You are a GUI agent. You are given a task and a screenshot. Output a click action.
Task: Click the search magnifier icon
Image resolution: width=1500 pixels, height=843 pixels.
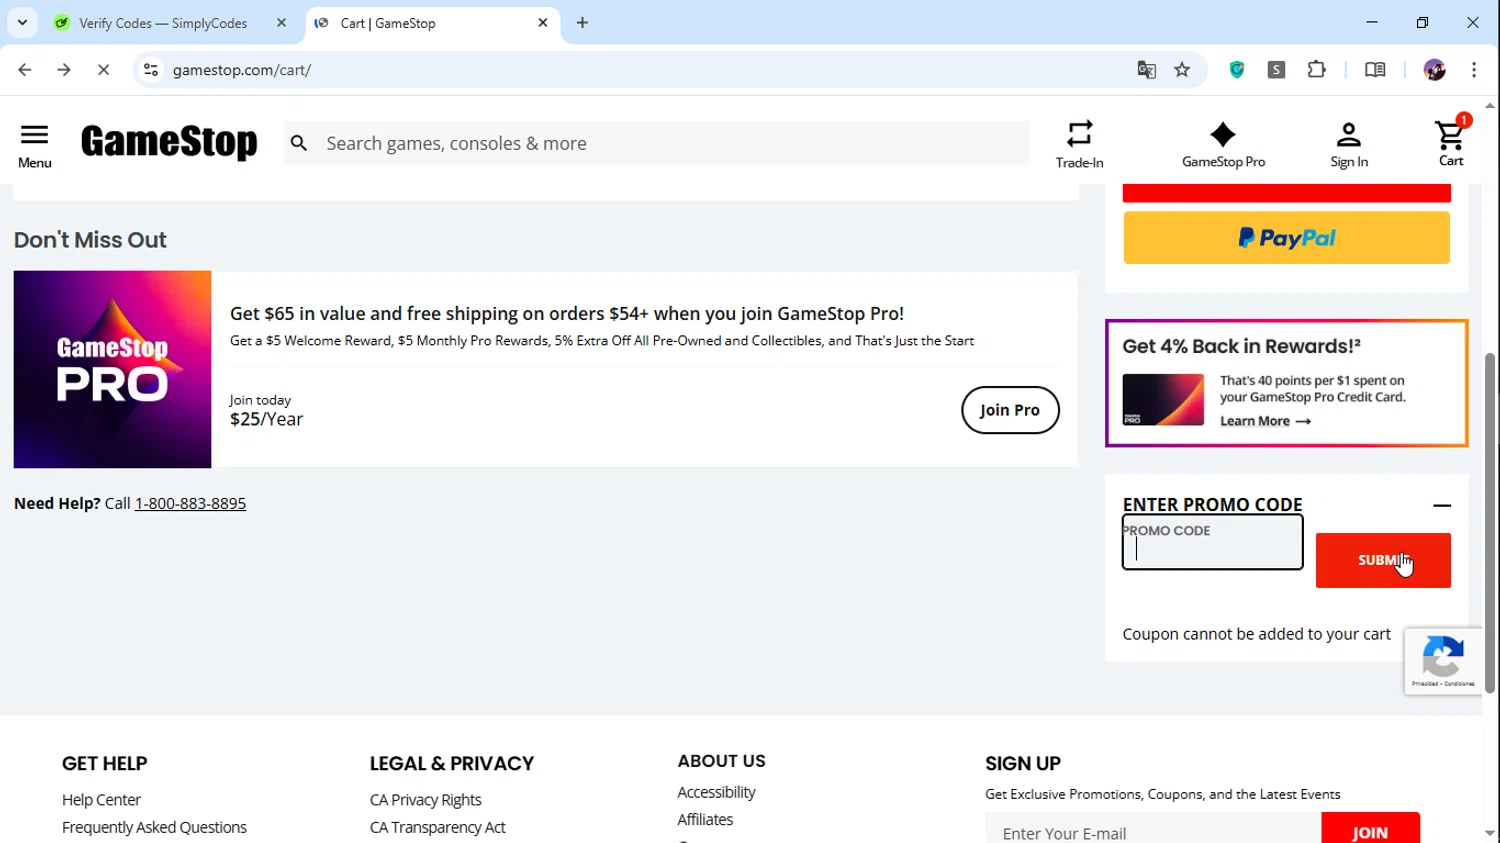299,143
